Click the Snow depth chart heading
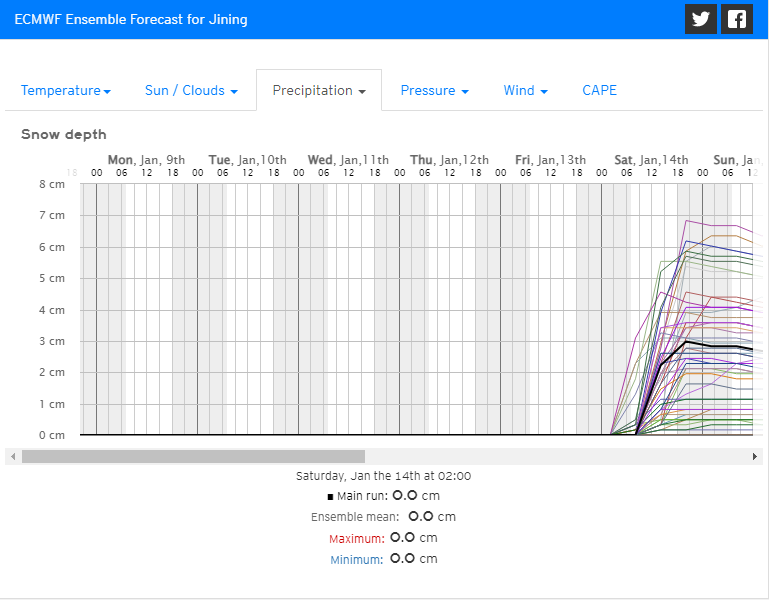The width and height of the screenshot is (769, 600). pyautogui.click(x=64, y=134)
